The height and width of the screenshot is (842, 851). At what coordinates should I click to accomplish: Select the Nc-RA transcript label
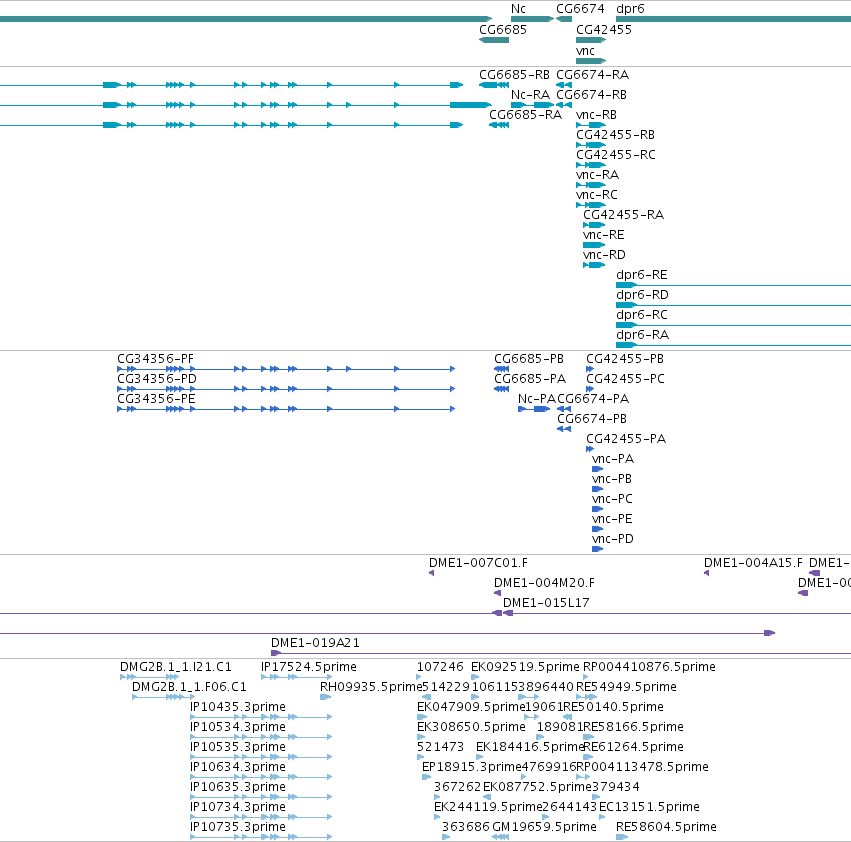click(x=530, y=95)
